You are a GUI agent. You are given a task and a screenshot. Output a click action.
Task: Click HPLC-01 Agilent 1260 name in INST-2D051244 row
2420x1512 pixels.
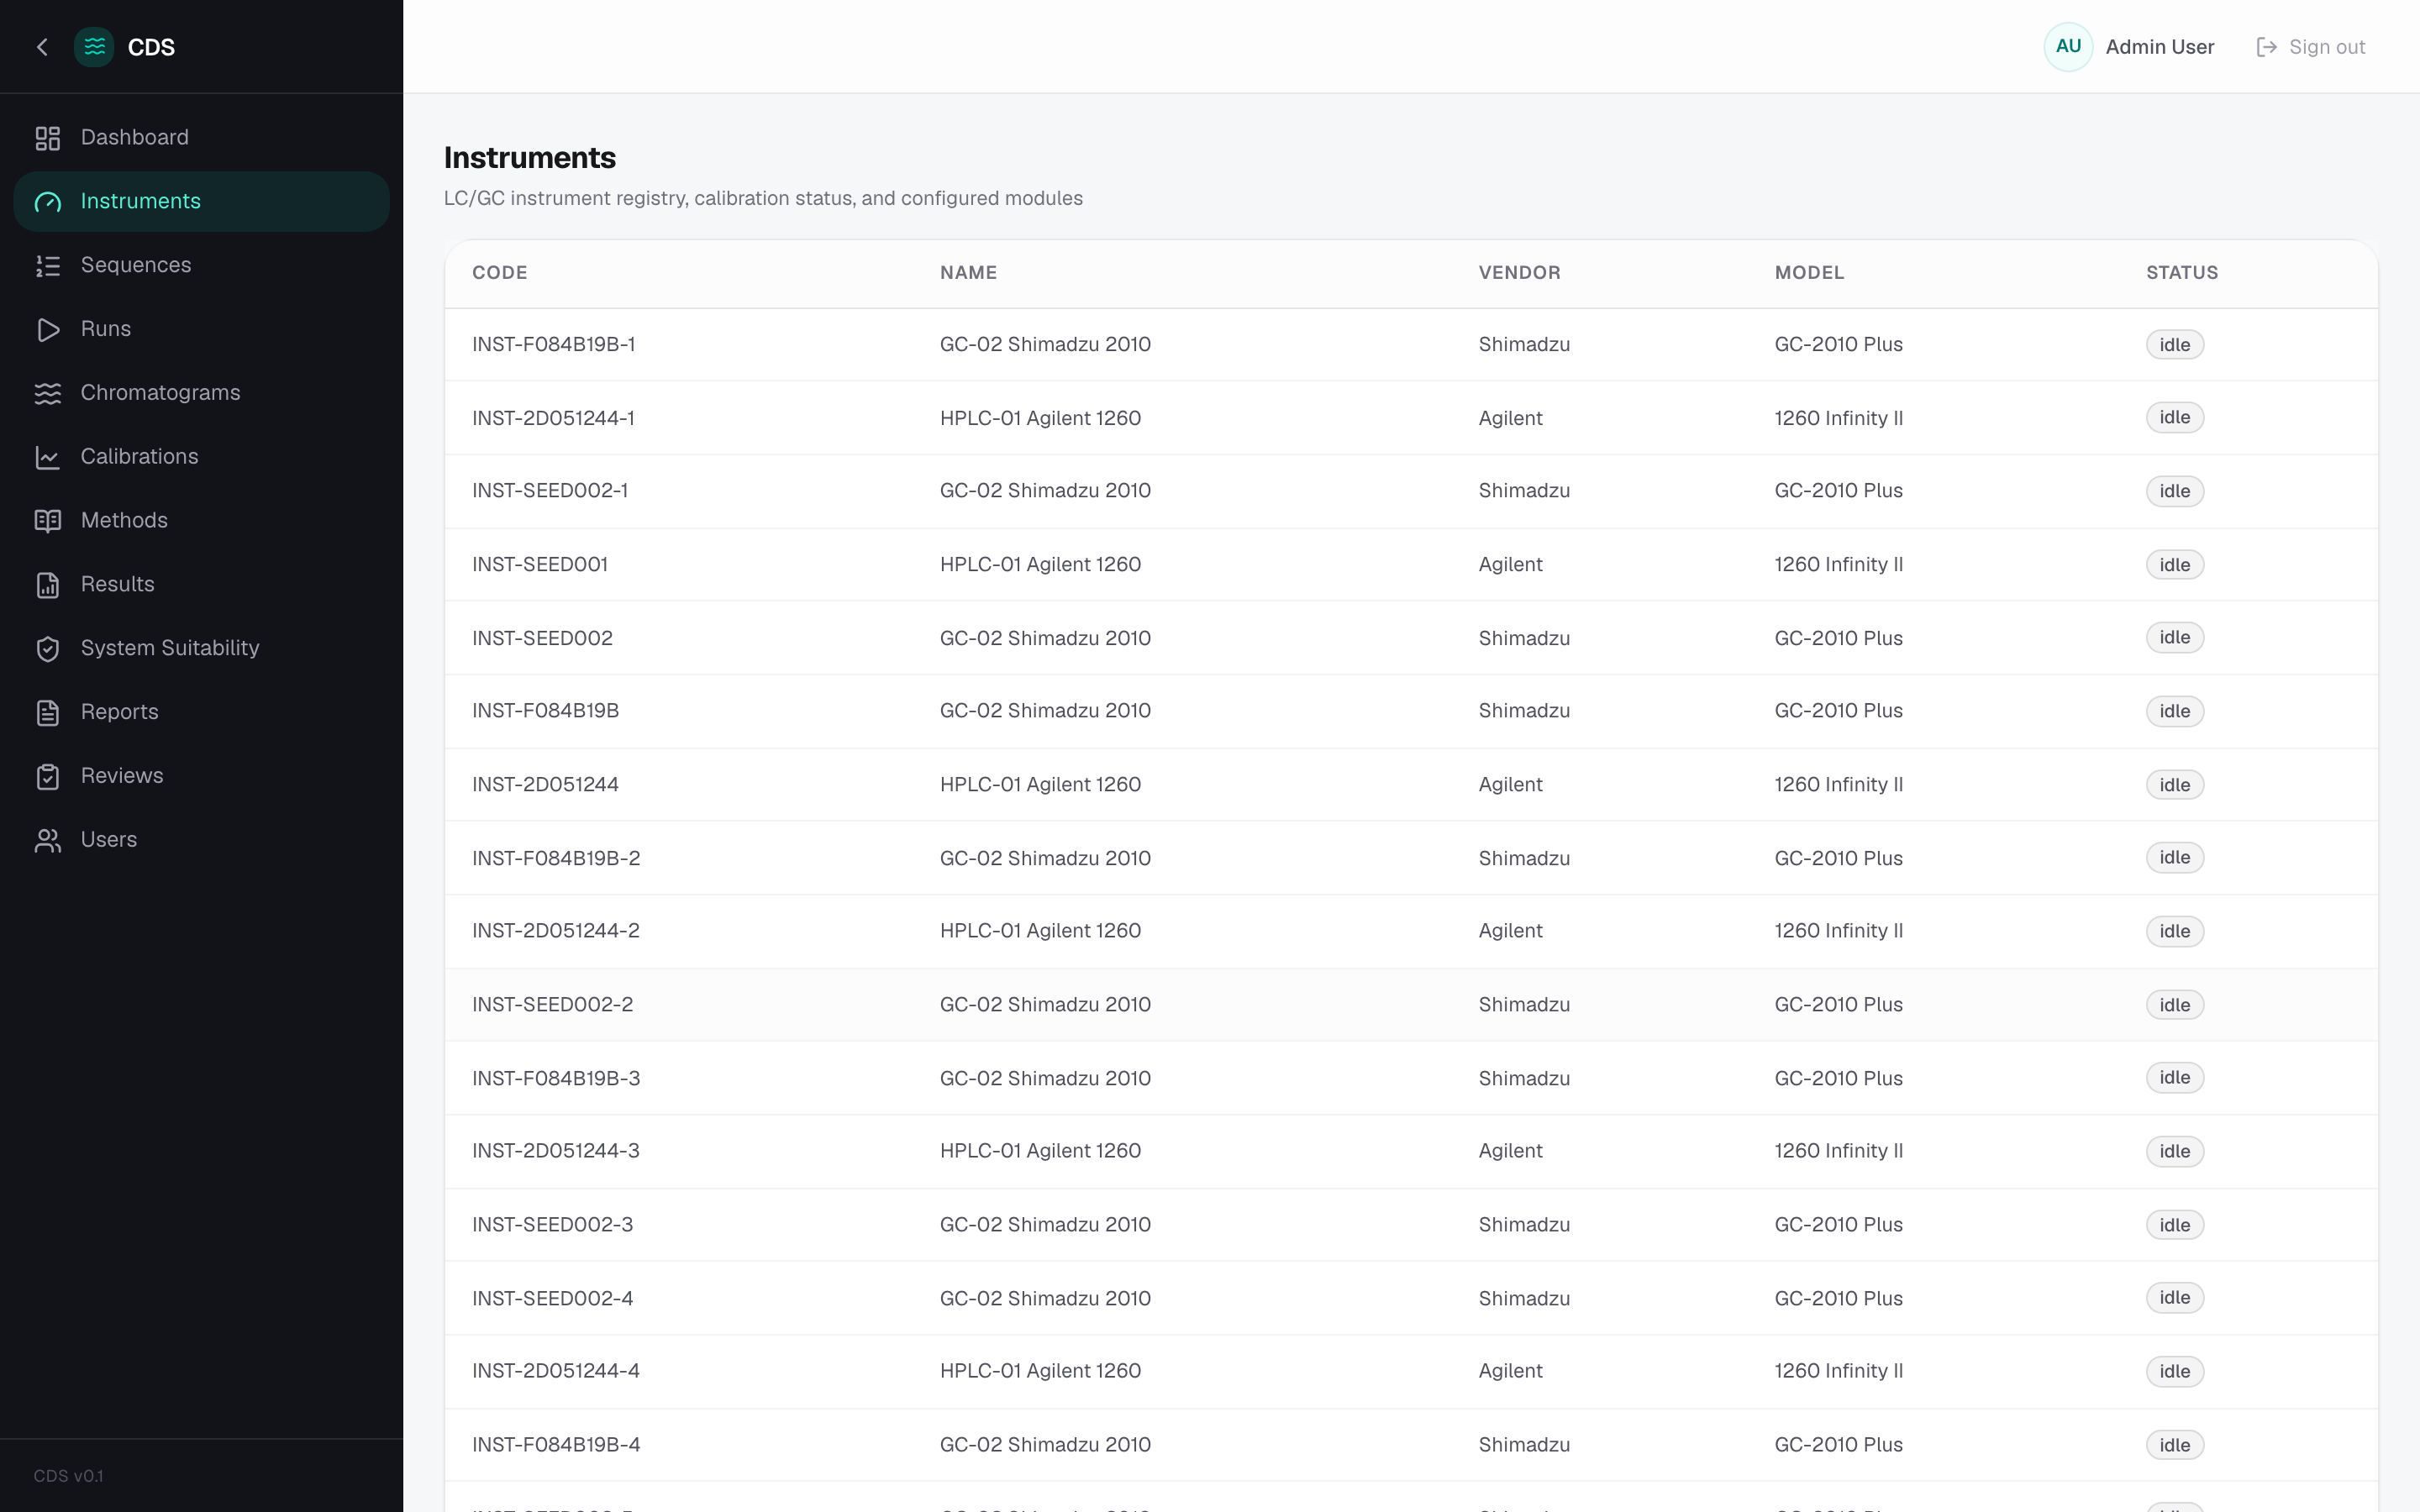tap(1040, 785)
